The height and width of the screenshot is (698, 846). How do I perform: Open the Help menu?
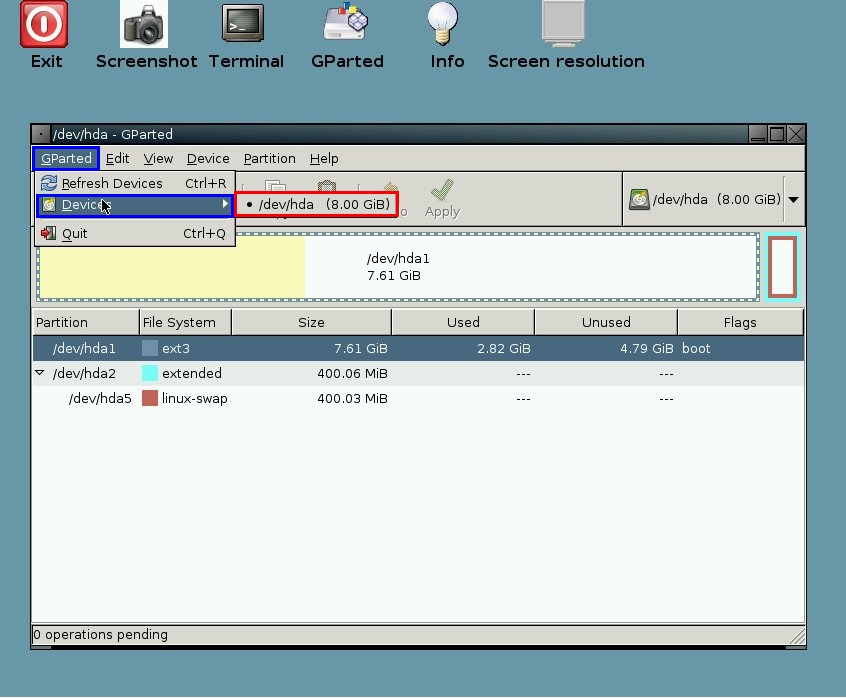point(324,159)
